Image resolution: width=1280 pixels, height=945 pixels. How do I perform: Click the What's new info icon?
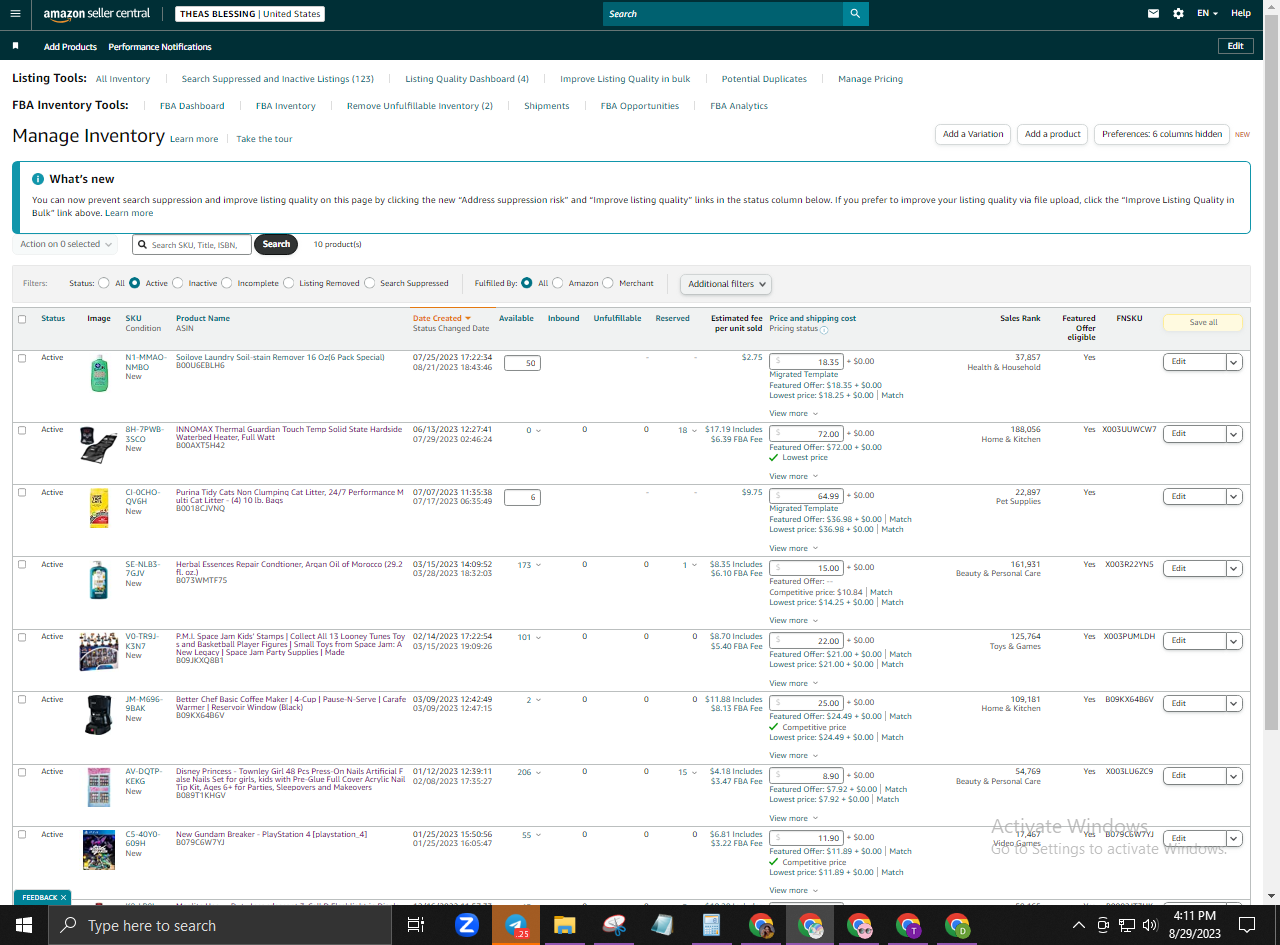click(x=38, y=179)
